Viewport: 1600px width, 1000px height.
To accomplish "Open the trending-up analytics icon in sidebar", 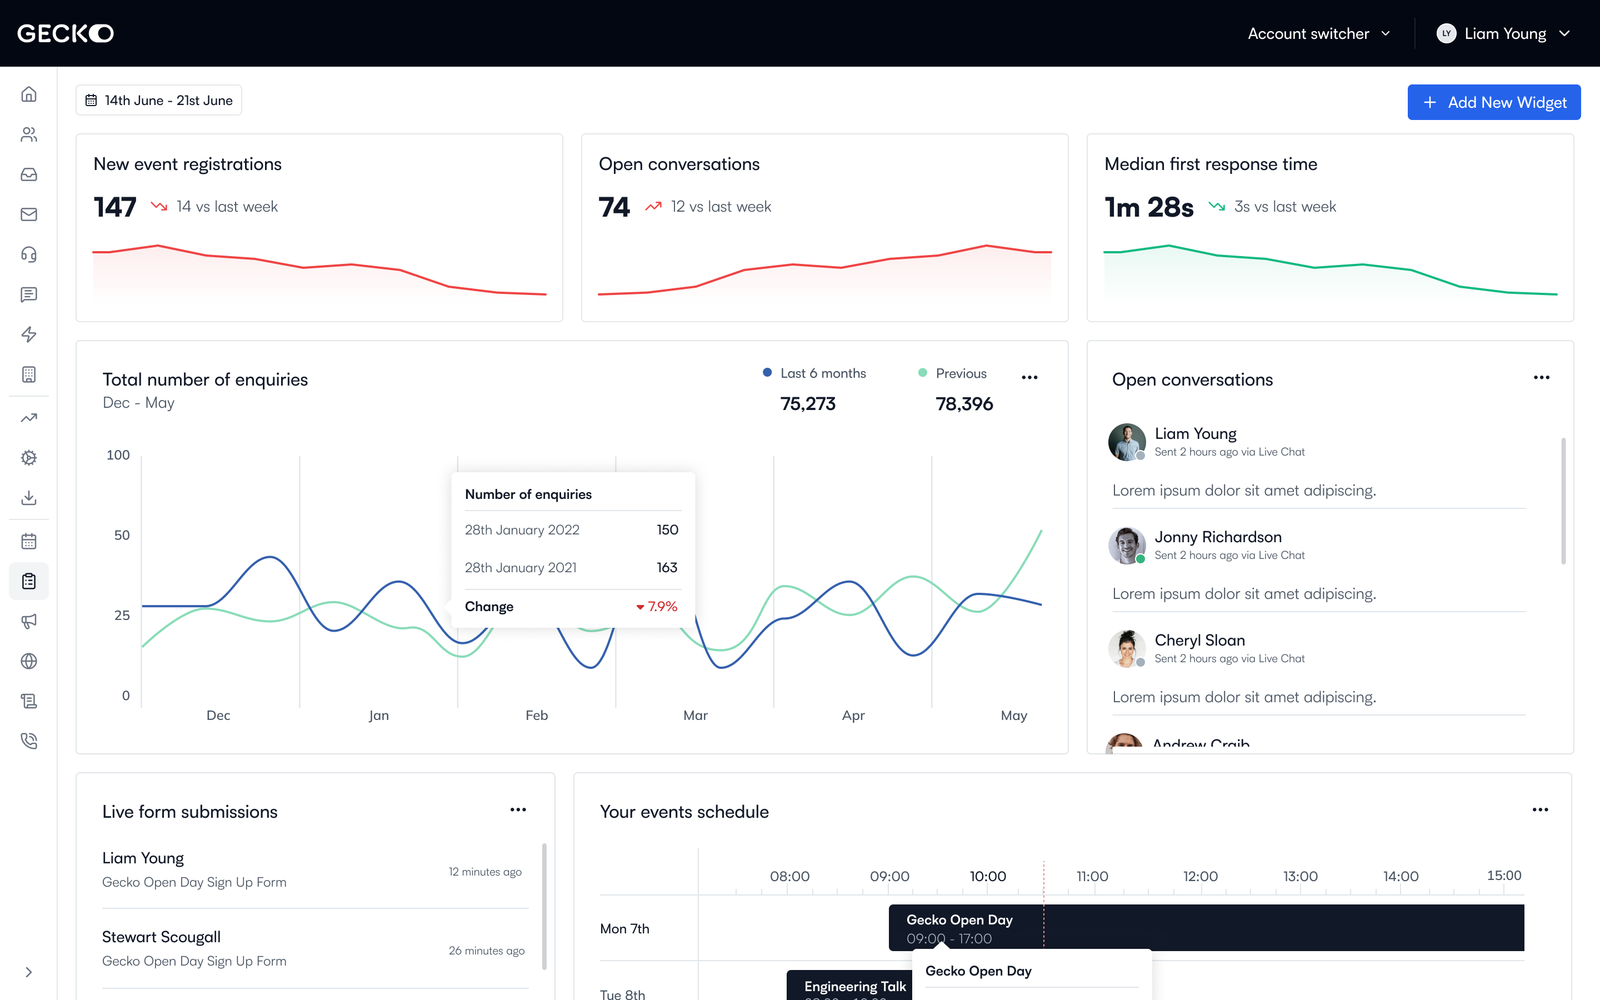I will coord(29,418).
